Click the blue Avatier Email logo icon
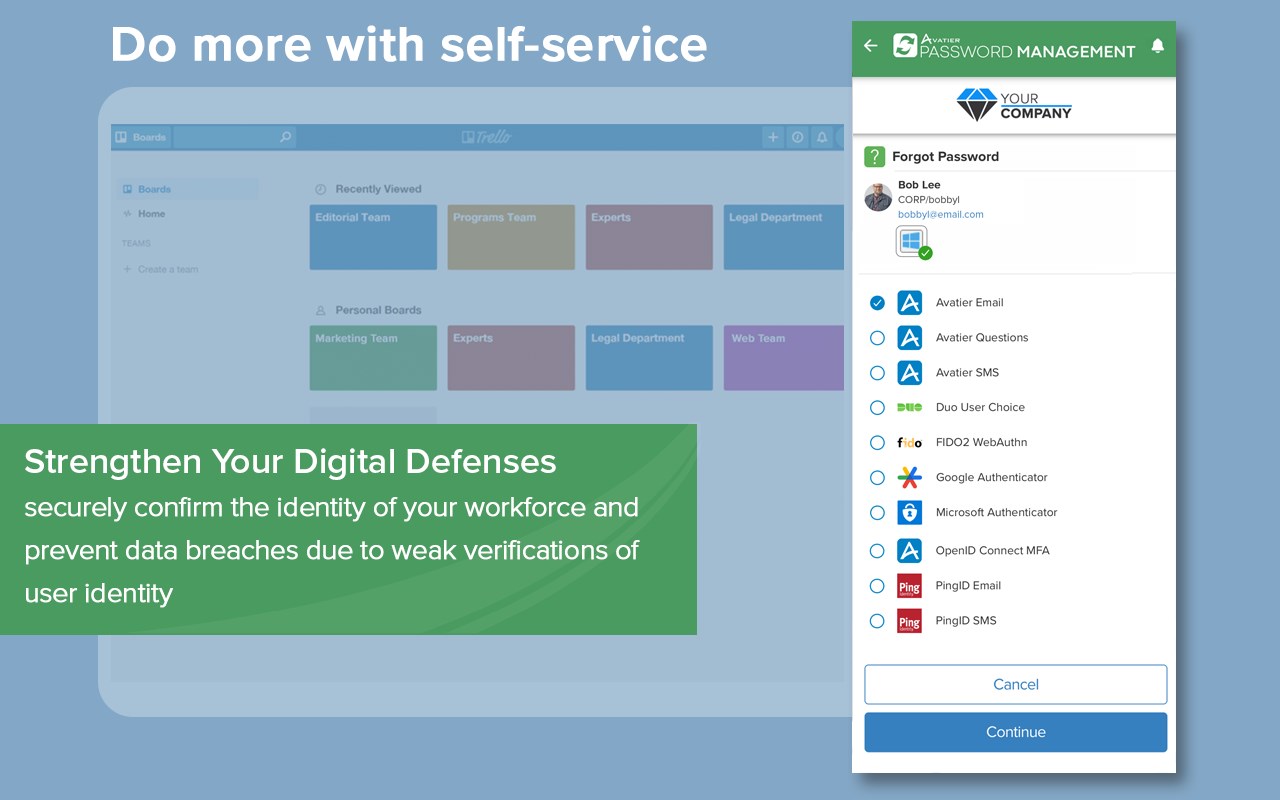 909,303
